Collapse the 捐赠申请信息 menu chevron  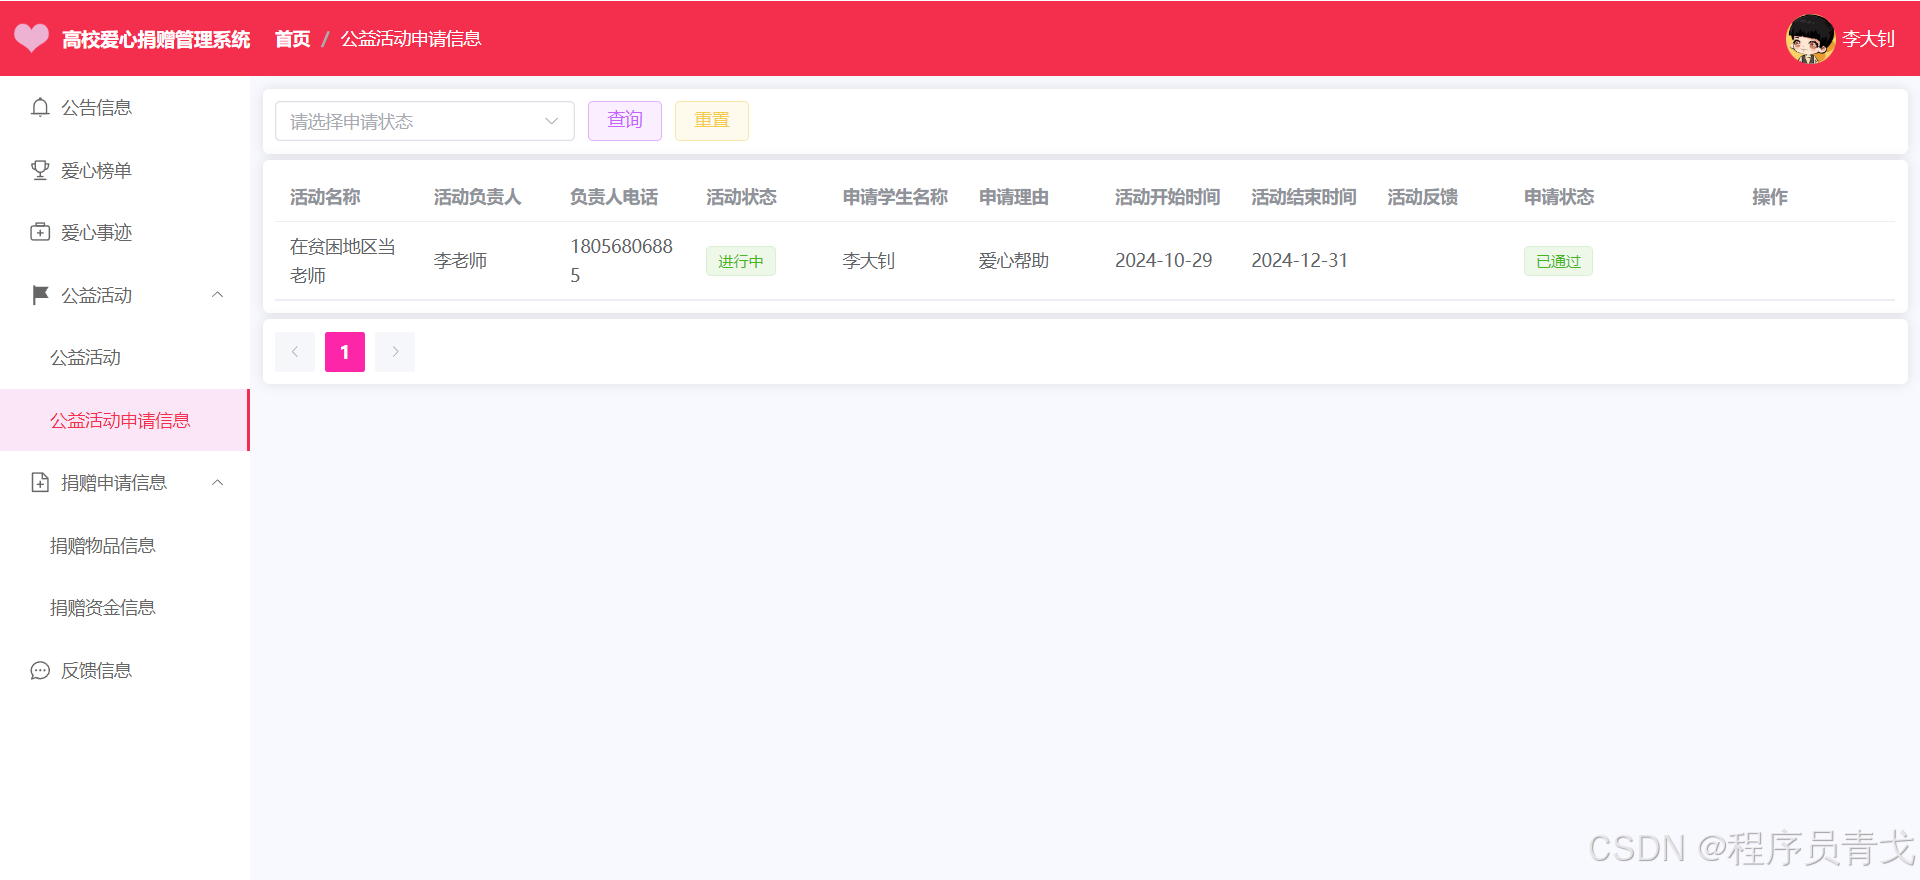218,482
